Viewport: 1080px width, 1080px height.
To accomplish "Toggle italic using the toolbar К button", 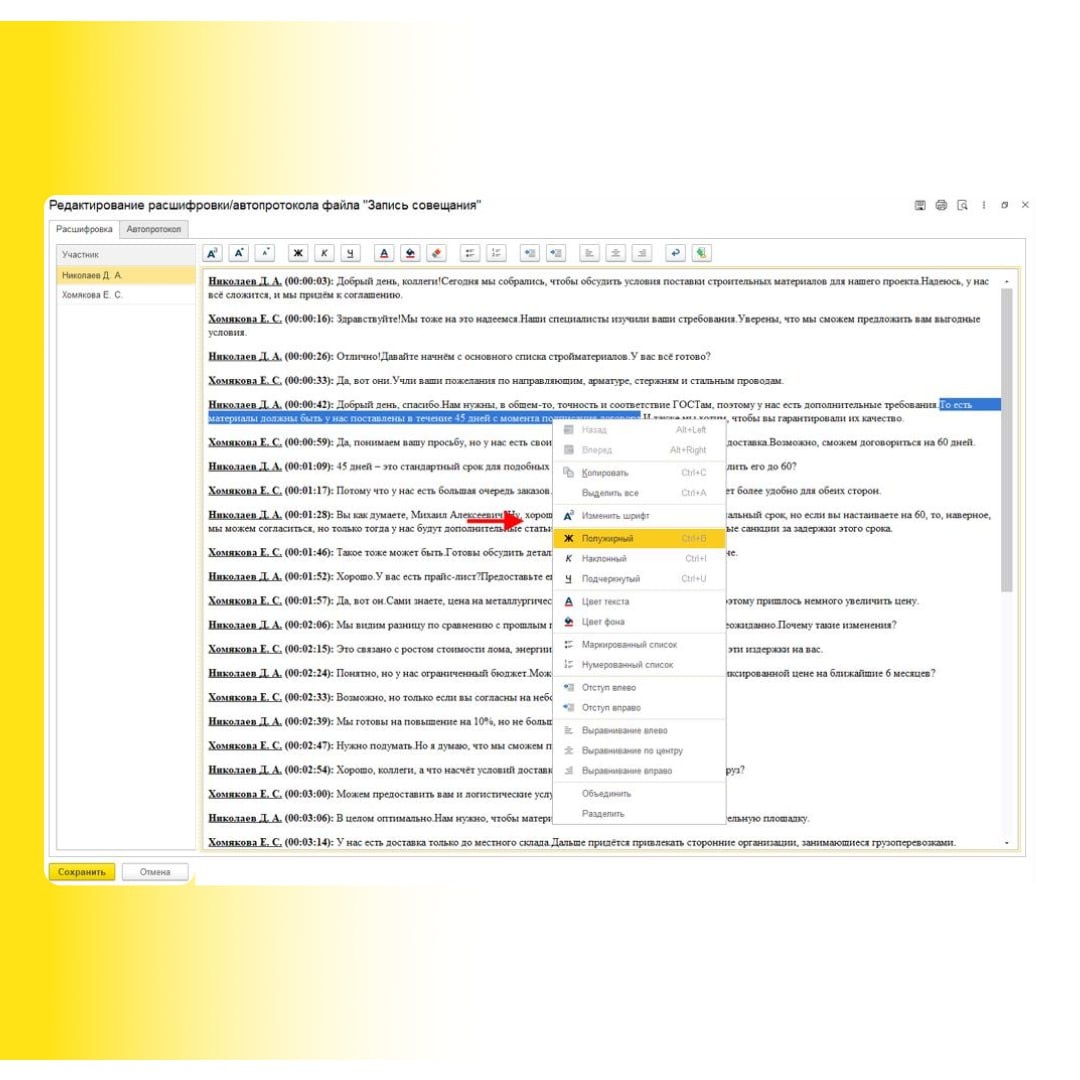I will [x=324, y=253].
